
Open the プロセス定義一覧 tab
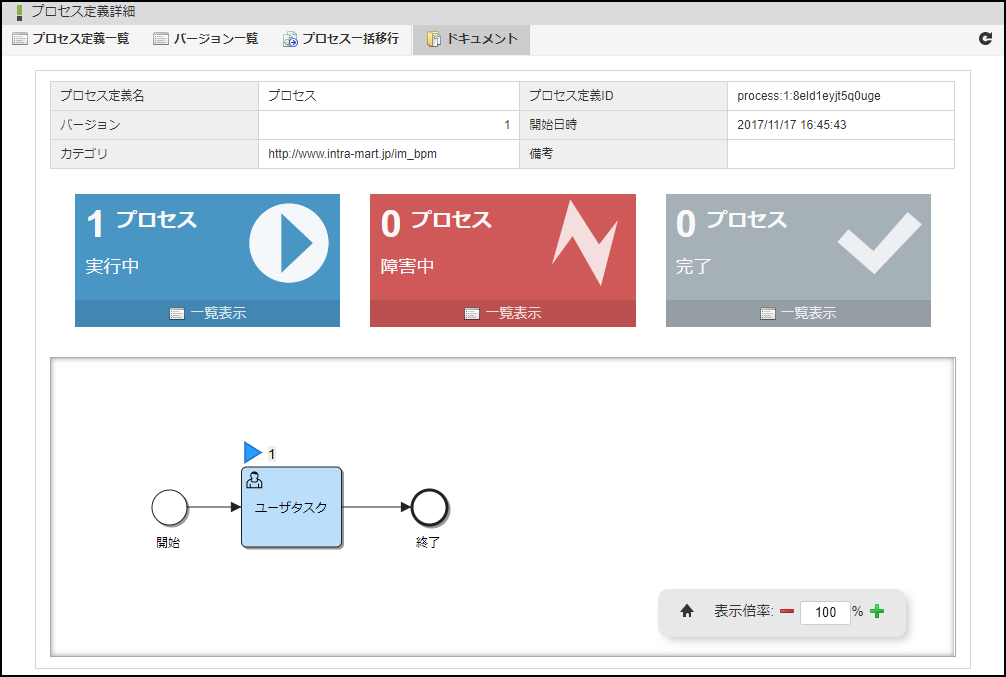click(71, 39)
